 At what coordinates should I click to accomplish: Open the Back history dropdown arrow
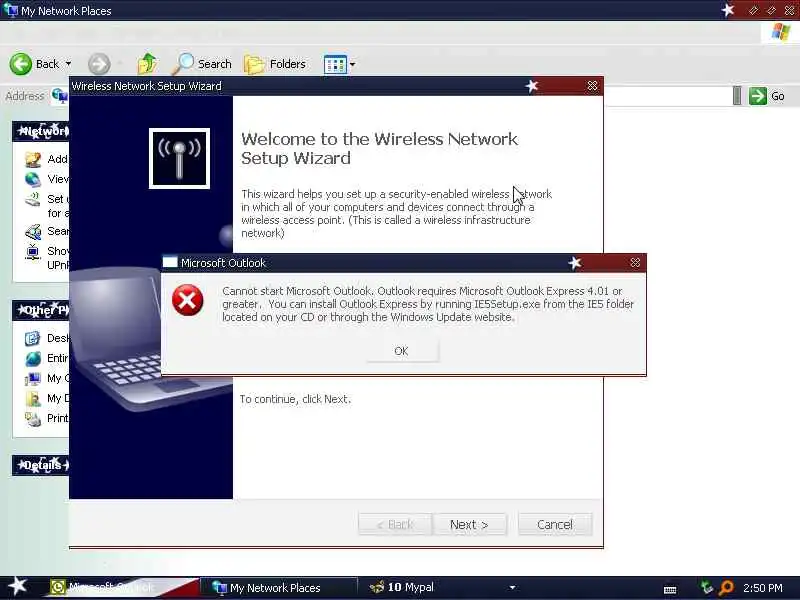click(68, 64)
